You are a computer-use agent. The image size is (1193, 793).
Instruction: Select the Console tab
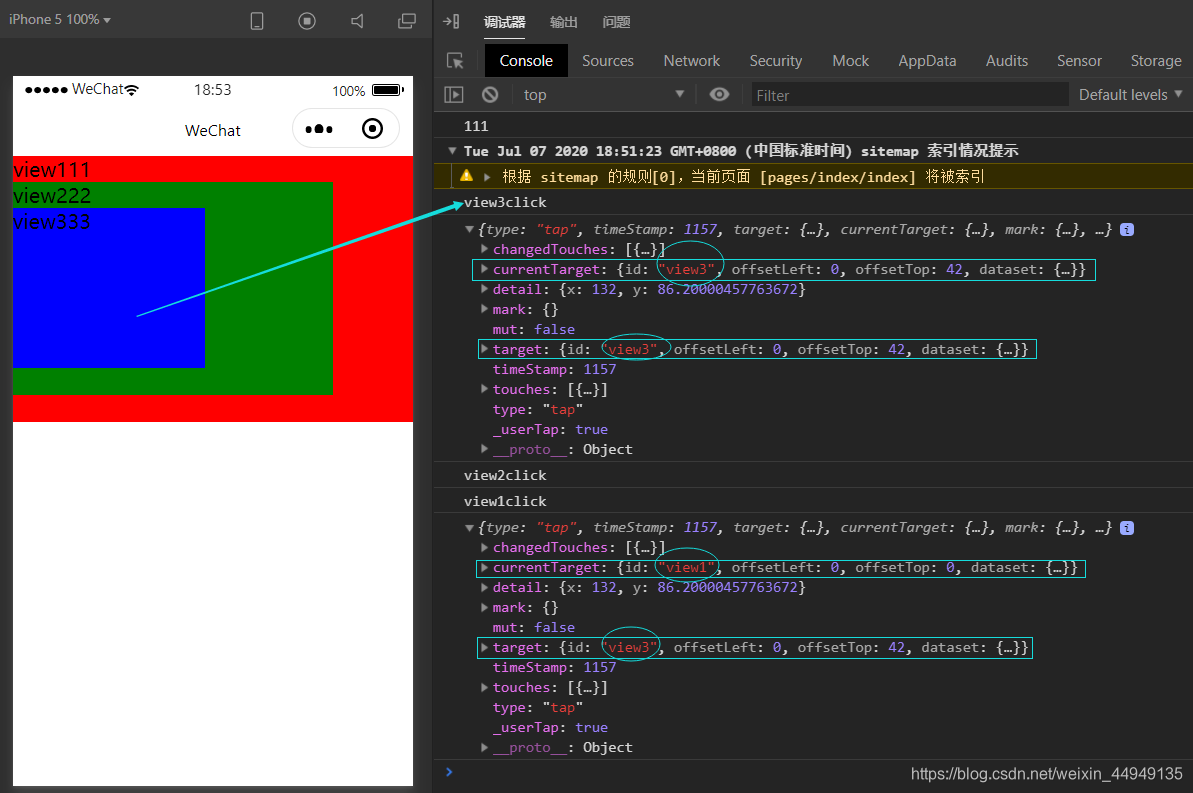click(526, 61)
